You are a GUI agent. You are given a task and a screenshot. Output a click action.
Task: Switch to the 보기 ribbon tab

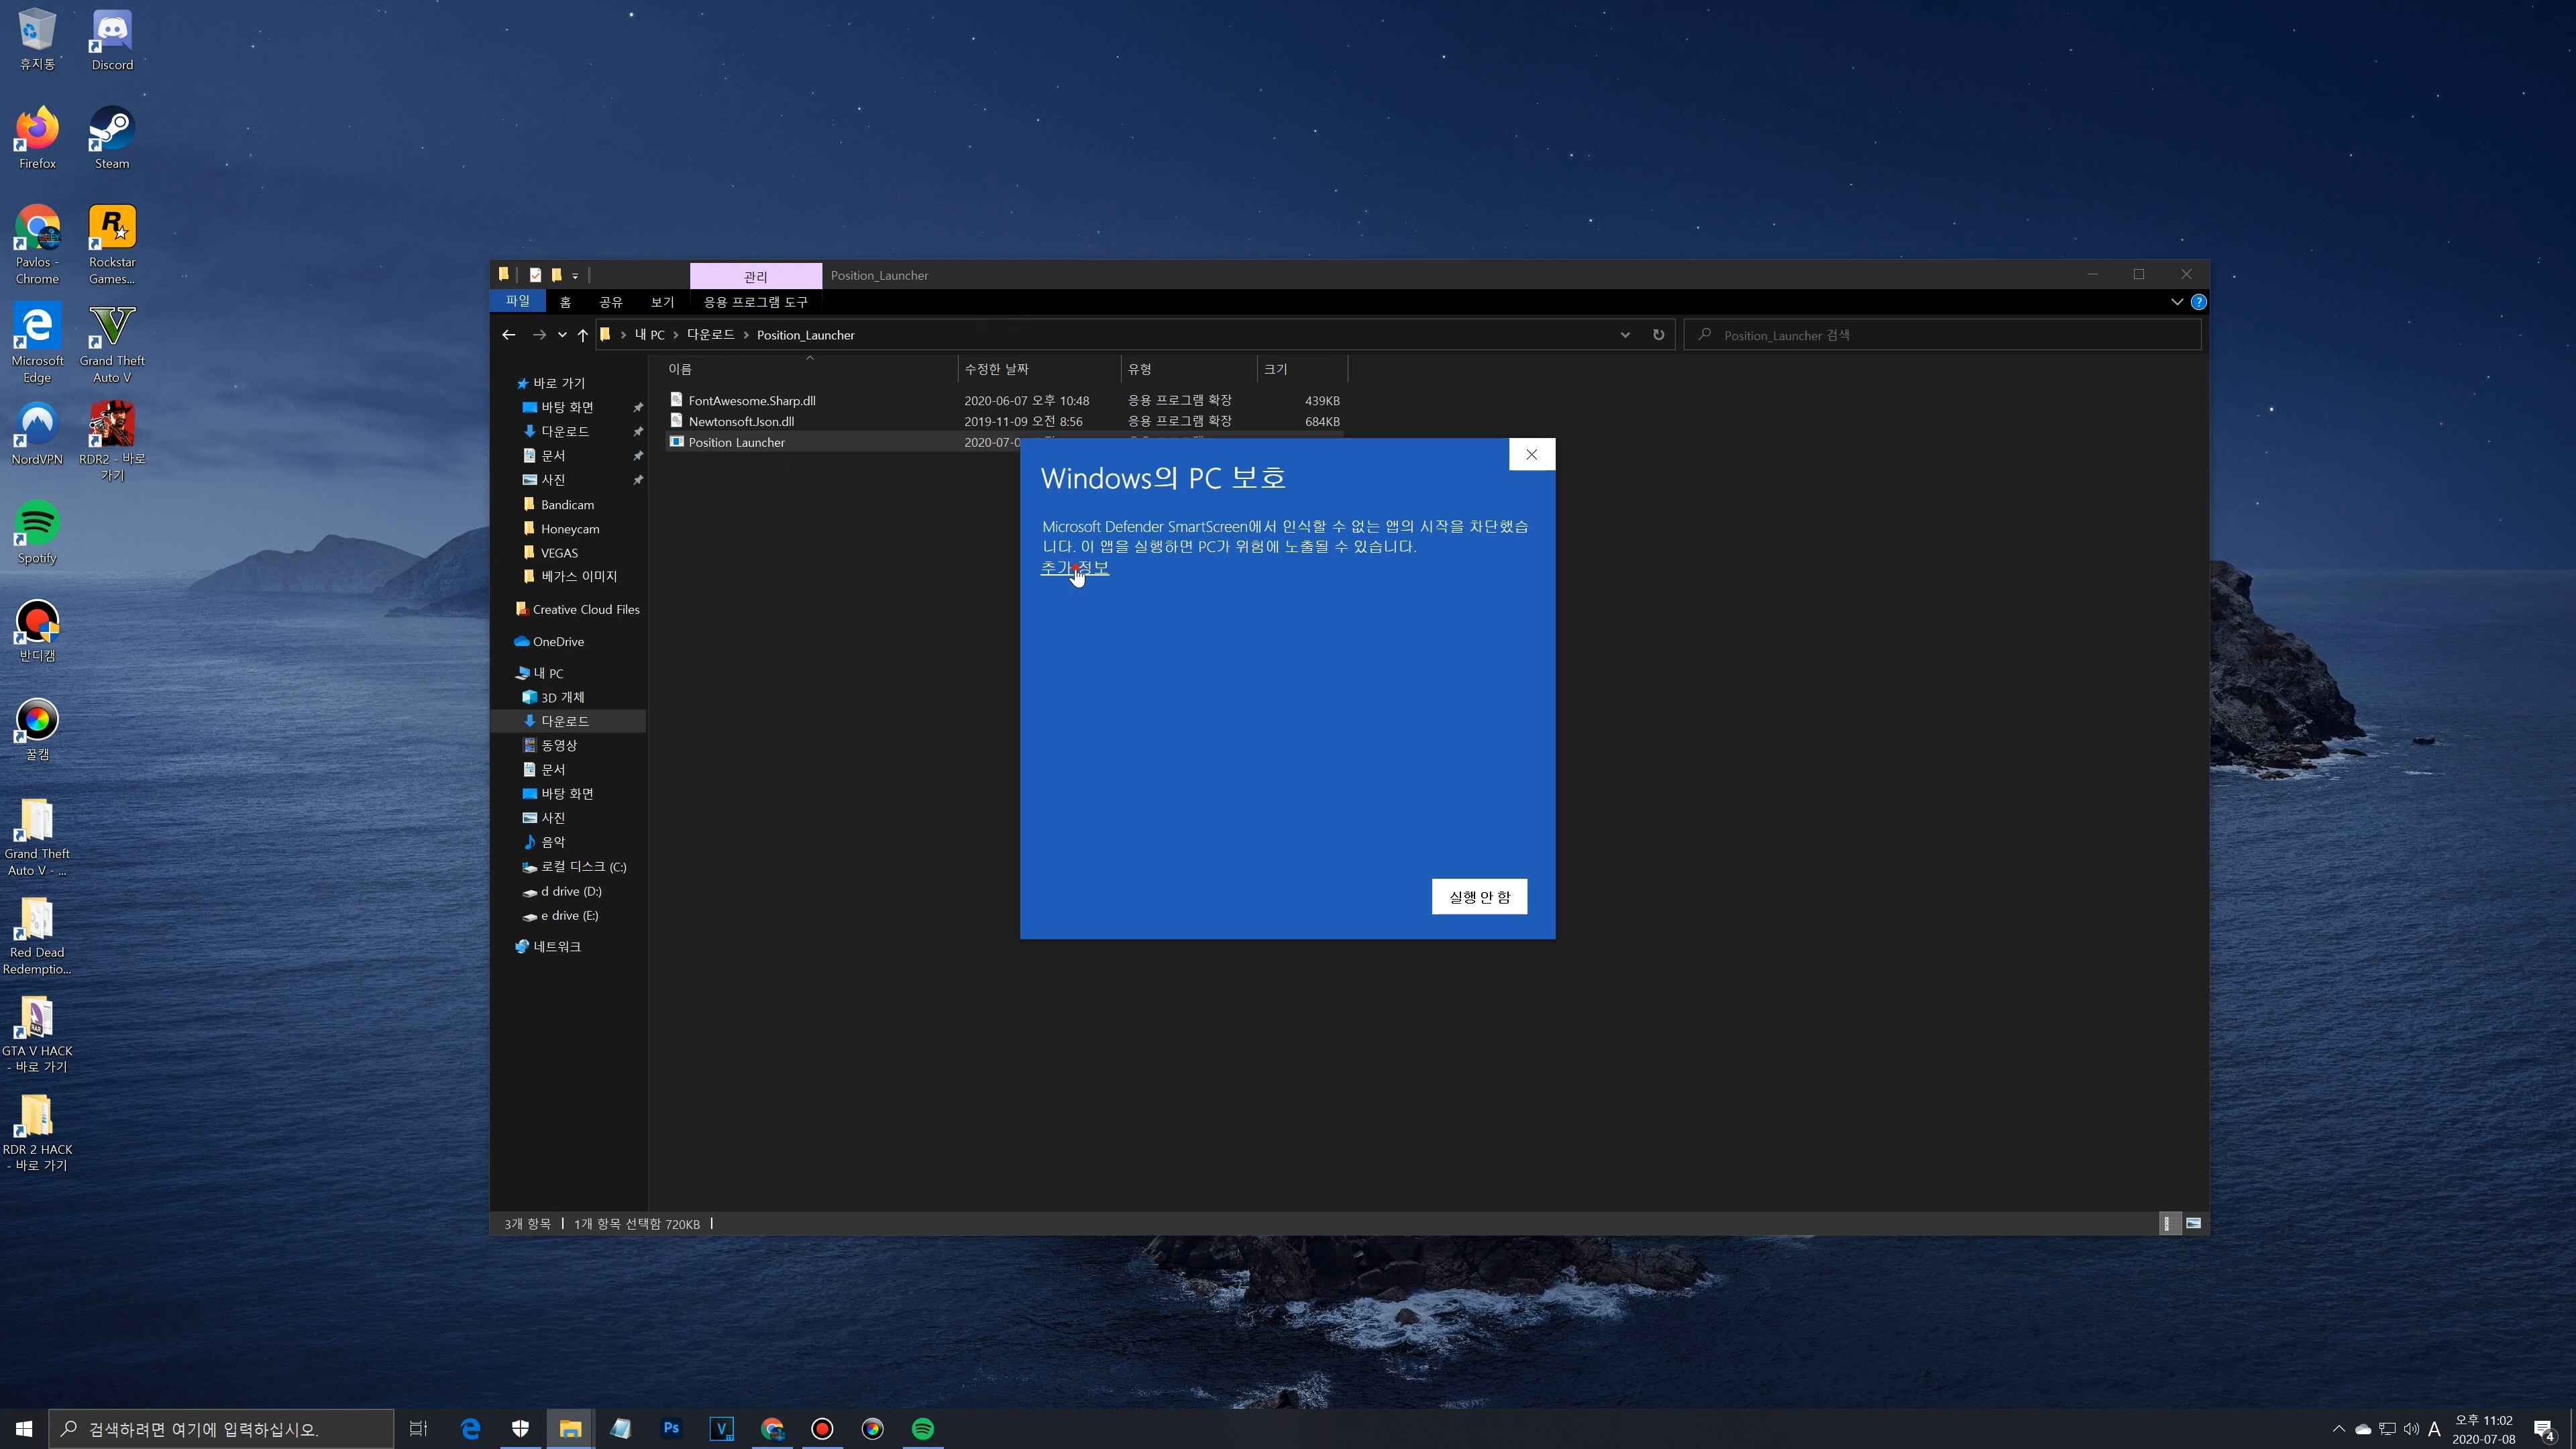point(662,302)
